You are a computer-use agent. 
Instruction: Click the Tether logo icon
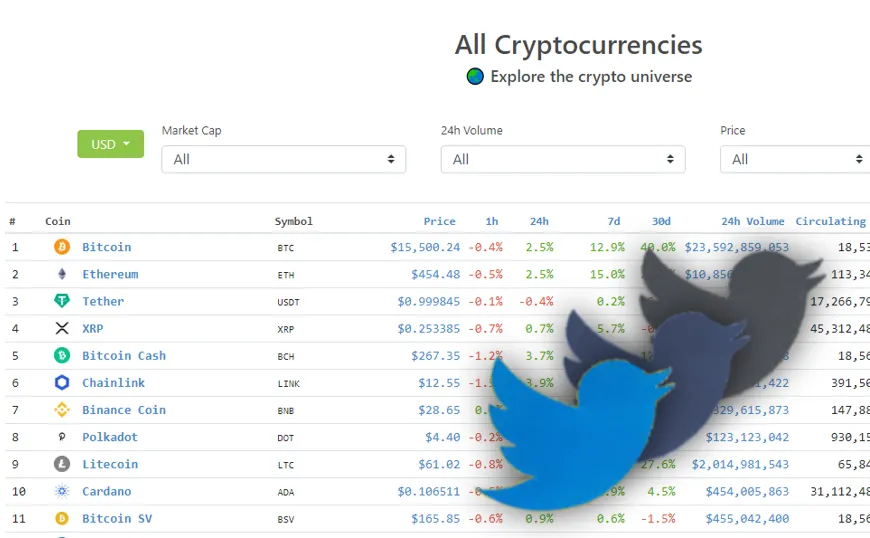[62, 301]
